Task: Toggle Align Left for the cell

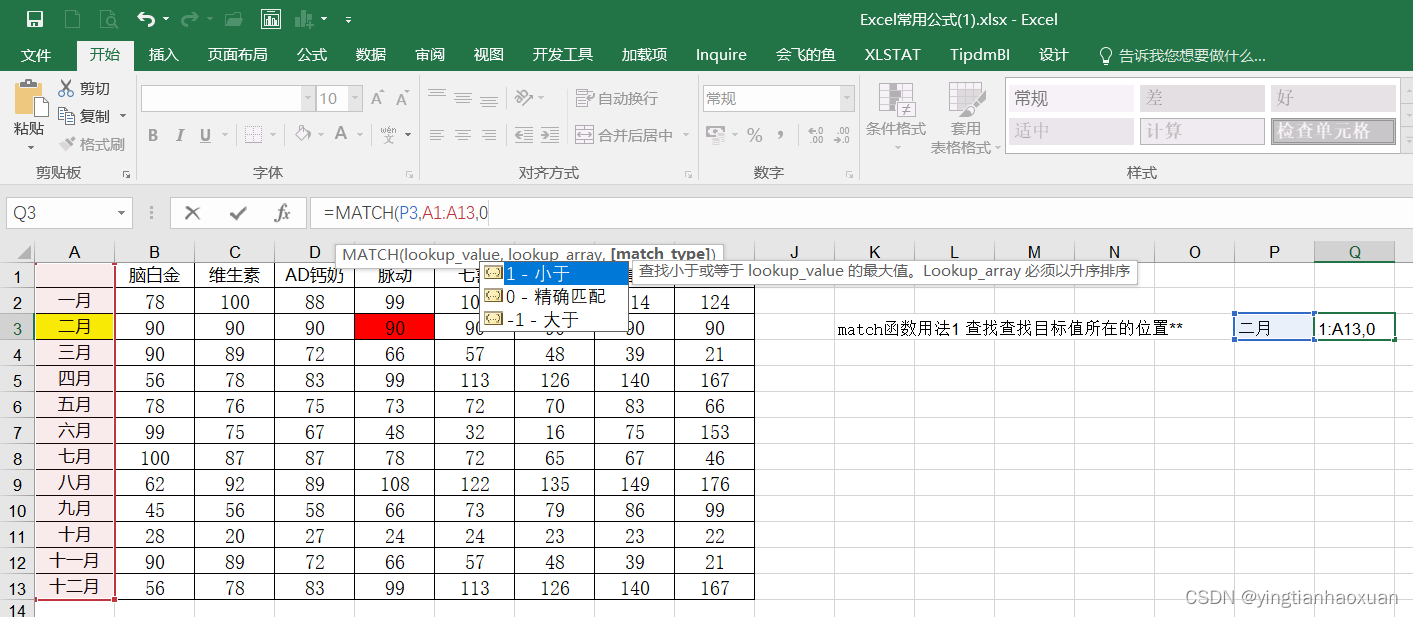Action: coord(436,135)
